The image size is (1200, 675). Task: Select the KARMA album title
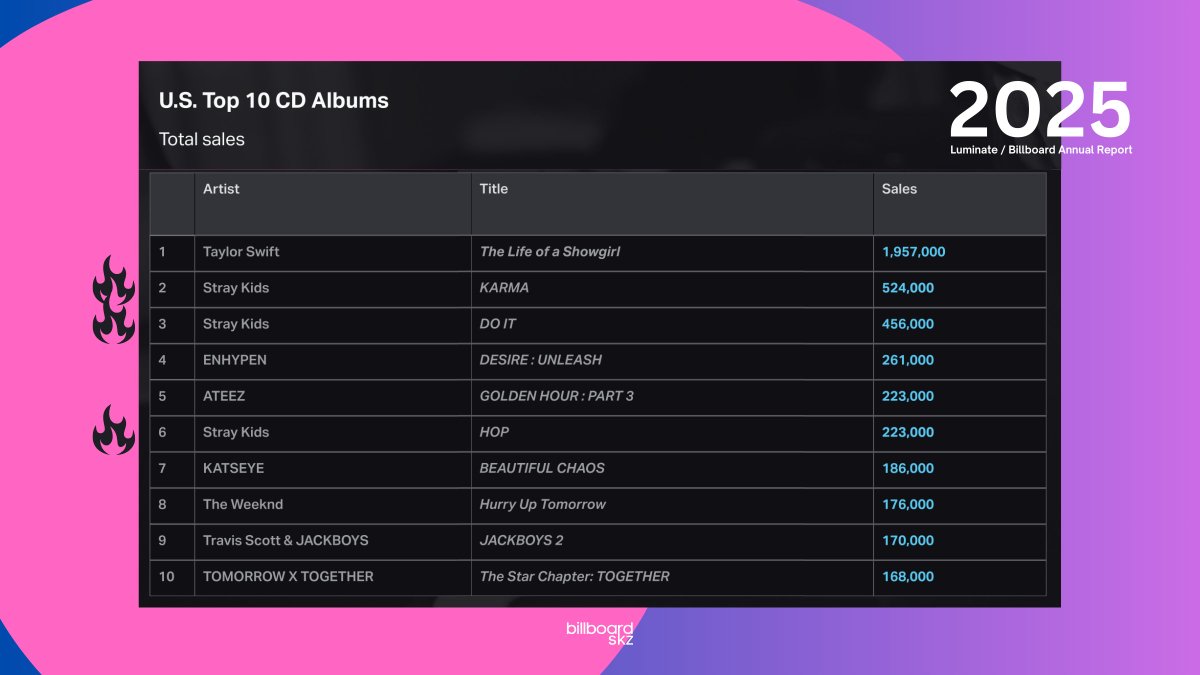505,288
